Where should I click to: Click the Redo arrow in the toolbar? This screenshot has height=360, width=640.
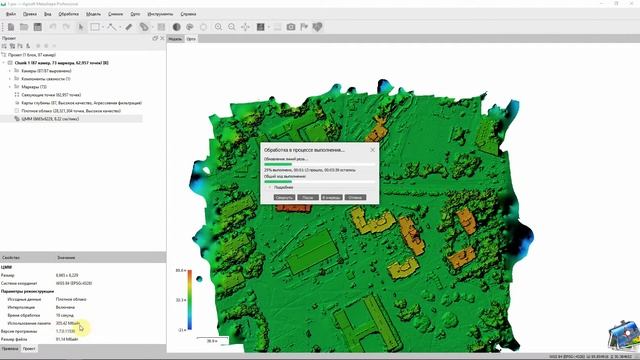(66, 27)
